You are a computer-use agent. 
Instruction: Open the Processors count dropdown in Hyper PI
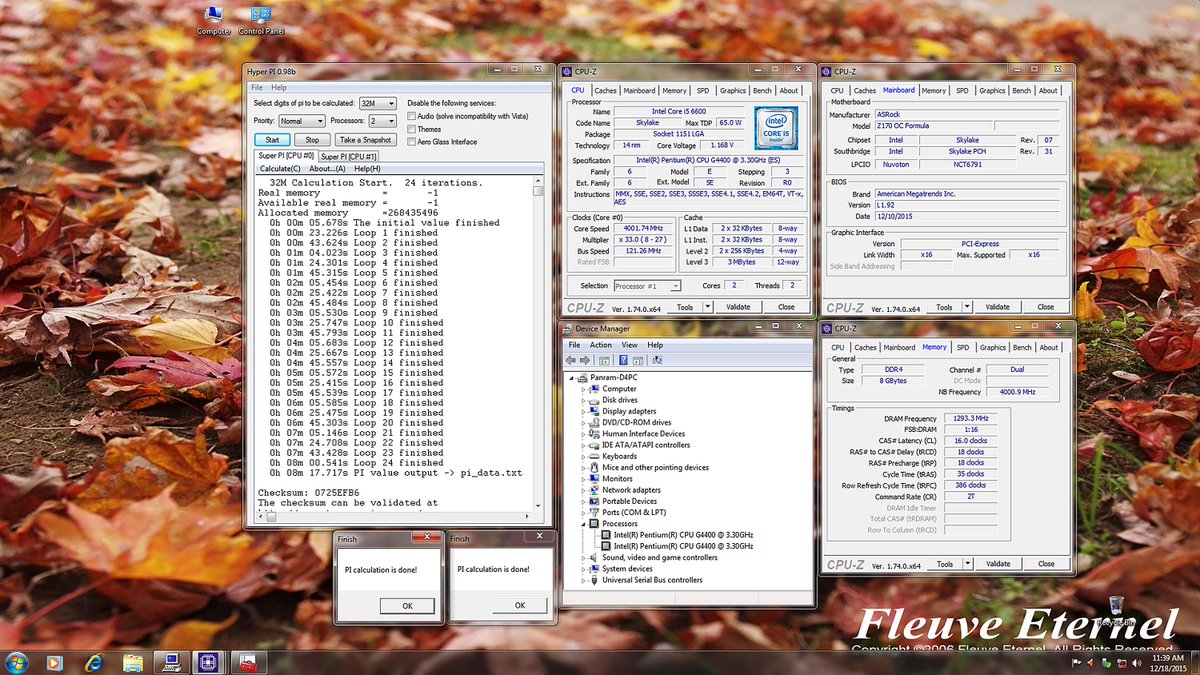(382, 121)
